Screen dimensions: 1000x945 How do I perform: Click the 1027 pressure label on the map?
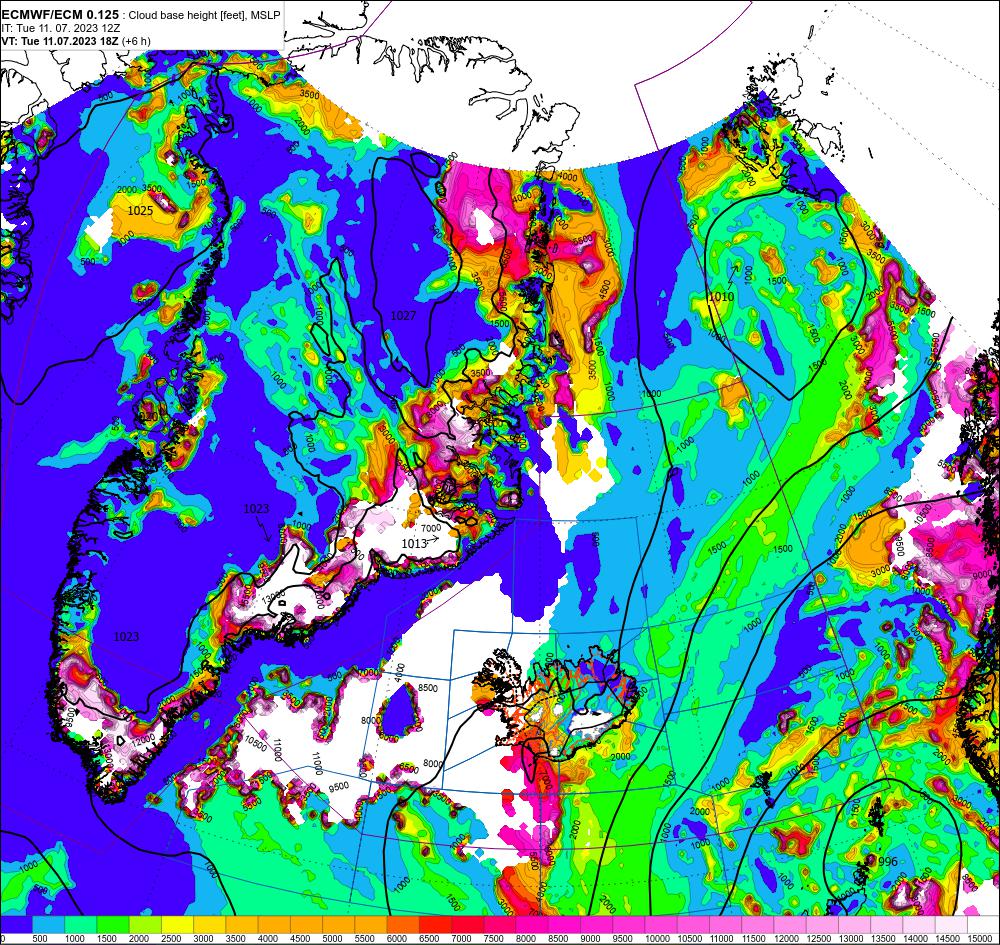pos(403,315)
